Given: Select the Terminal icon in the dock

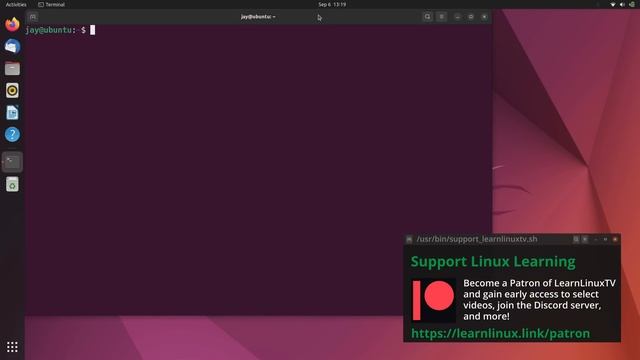Looking at the screenshot, I should click(x=12, y=162).
